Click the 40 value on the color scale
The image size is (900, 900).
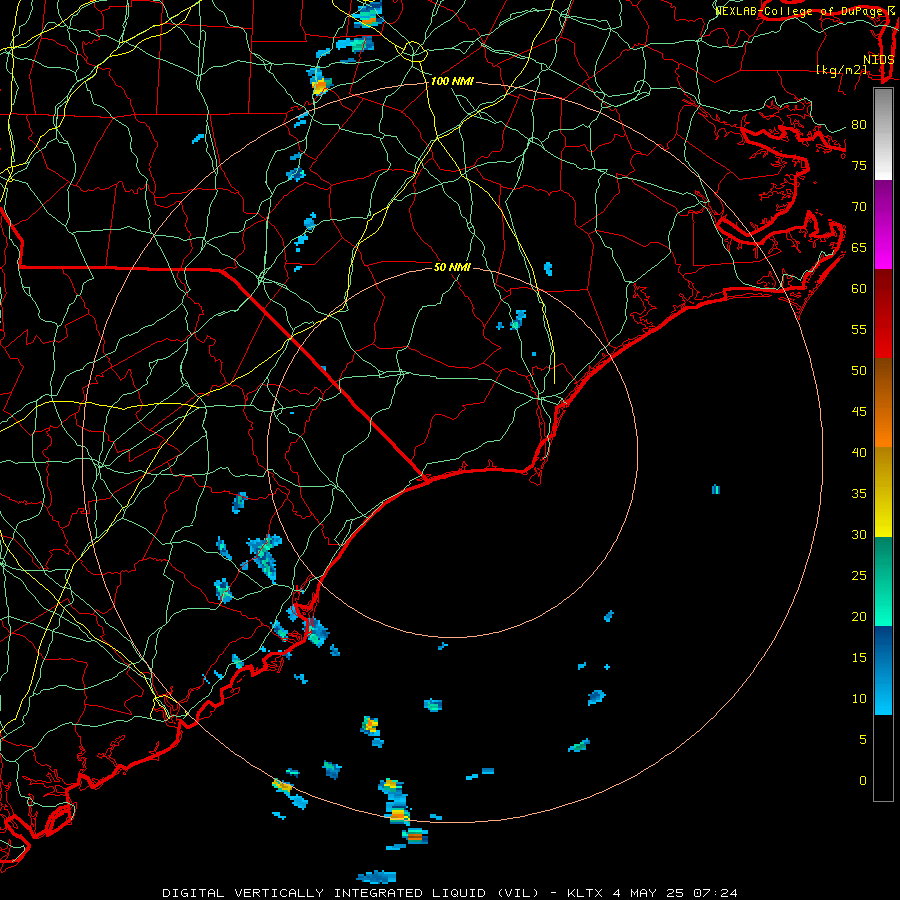(x=859, y=453)
